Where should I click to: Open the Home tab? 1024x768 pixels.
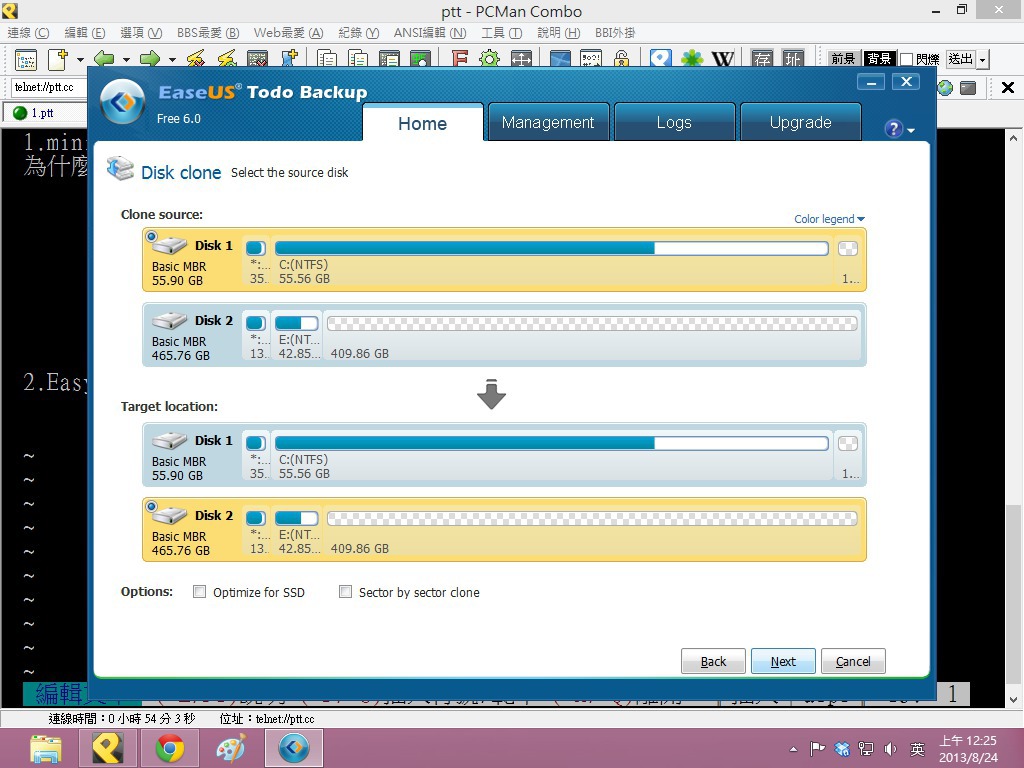pyautogui.click(x=423, y=123)
